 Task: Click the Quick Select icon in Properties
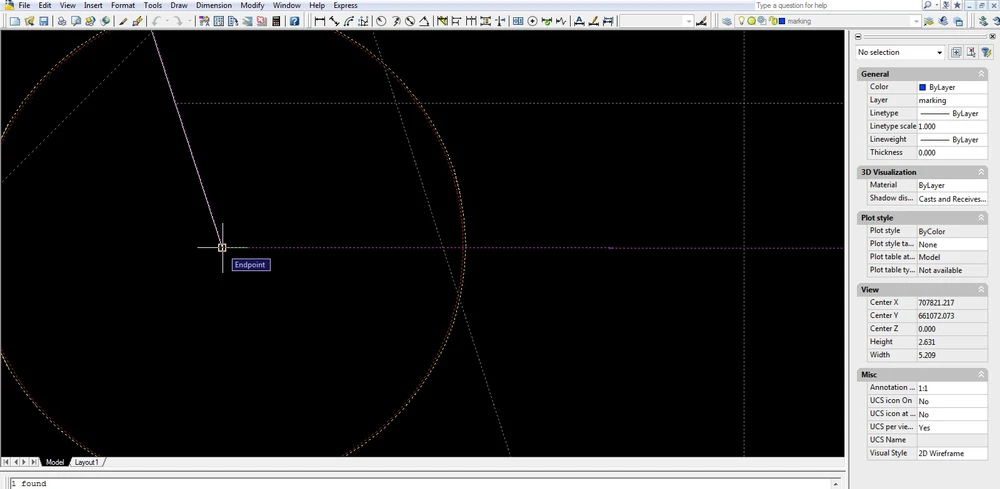[985, 52]
